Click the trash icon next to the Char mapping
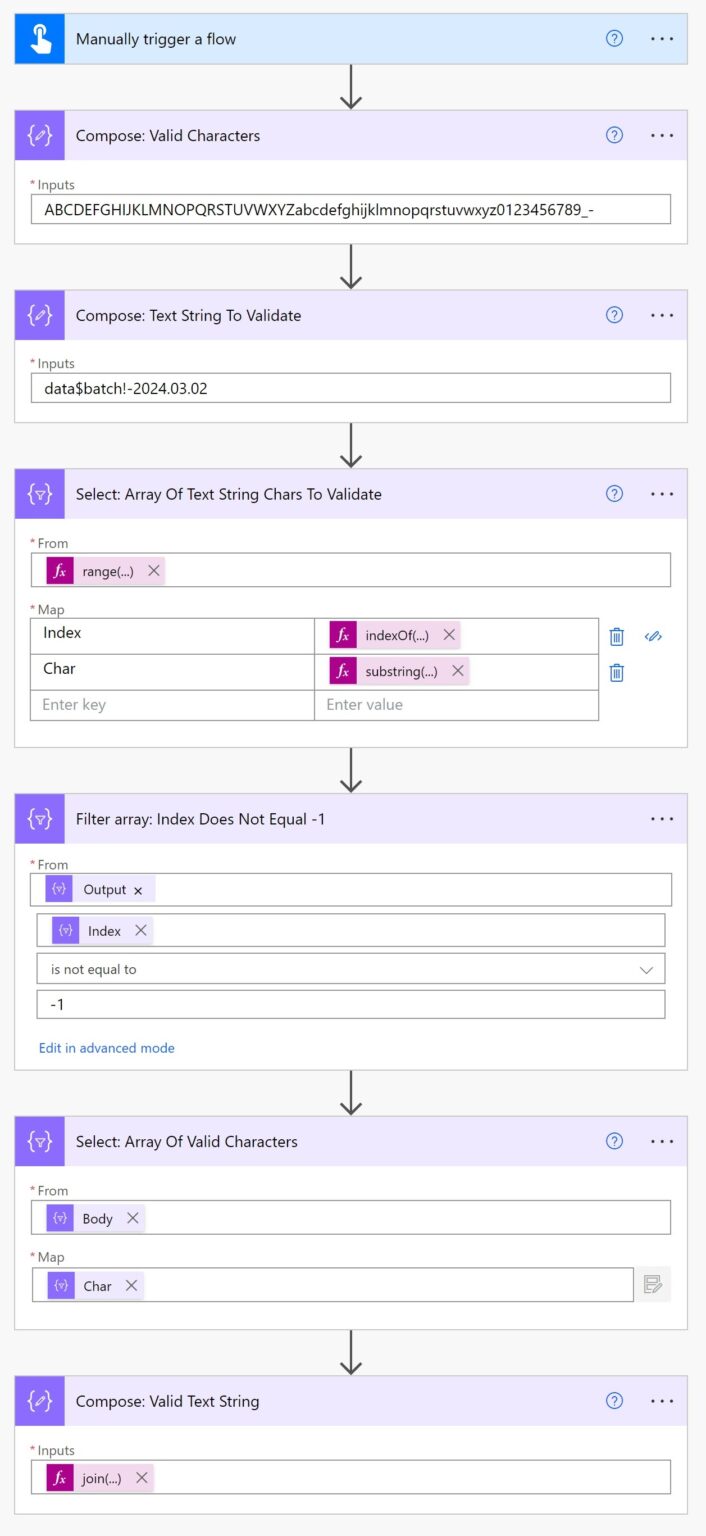Image resolution: width=706 pixels, height=1536 pixels. pyautogui.click(x=618, y=672)
